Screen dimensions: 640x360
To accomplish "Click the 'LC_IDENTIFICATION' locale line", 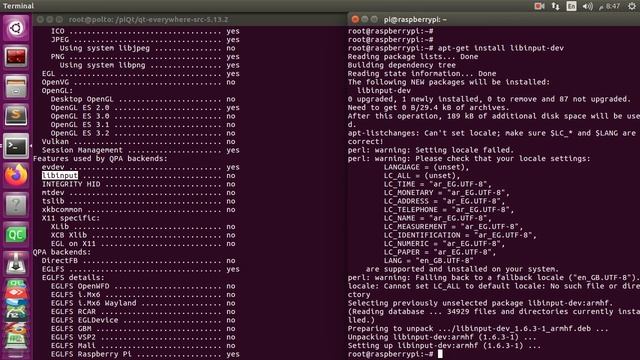I will click(x=460, y=235).
